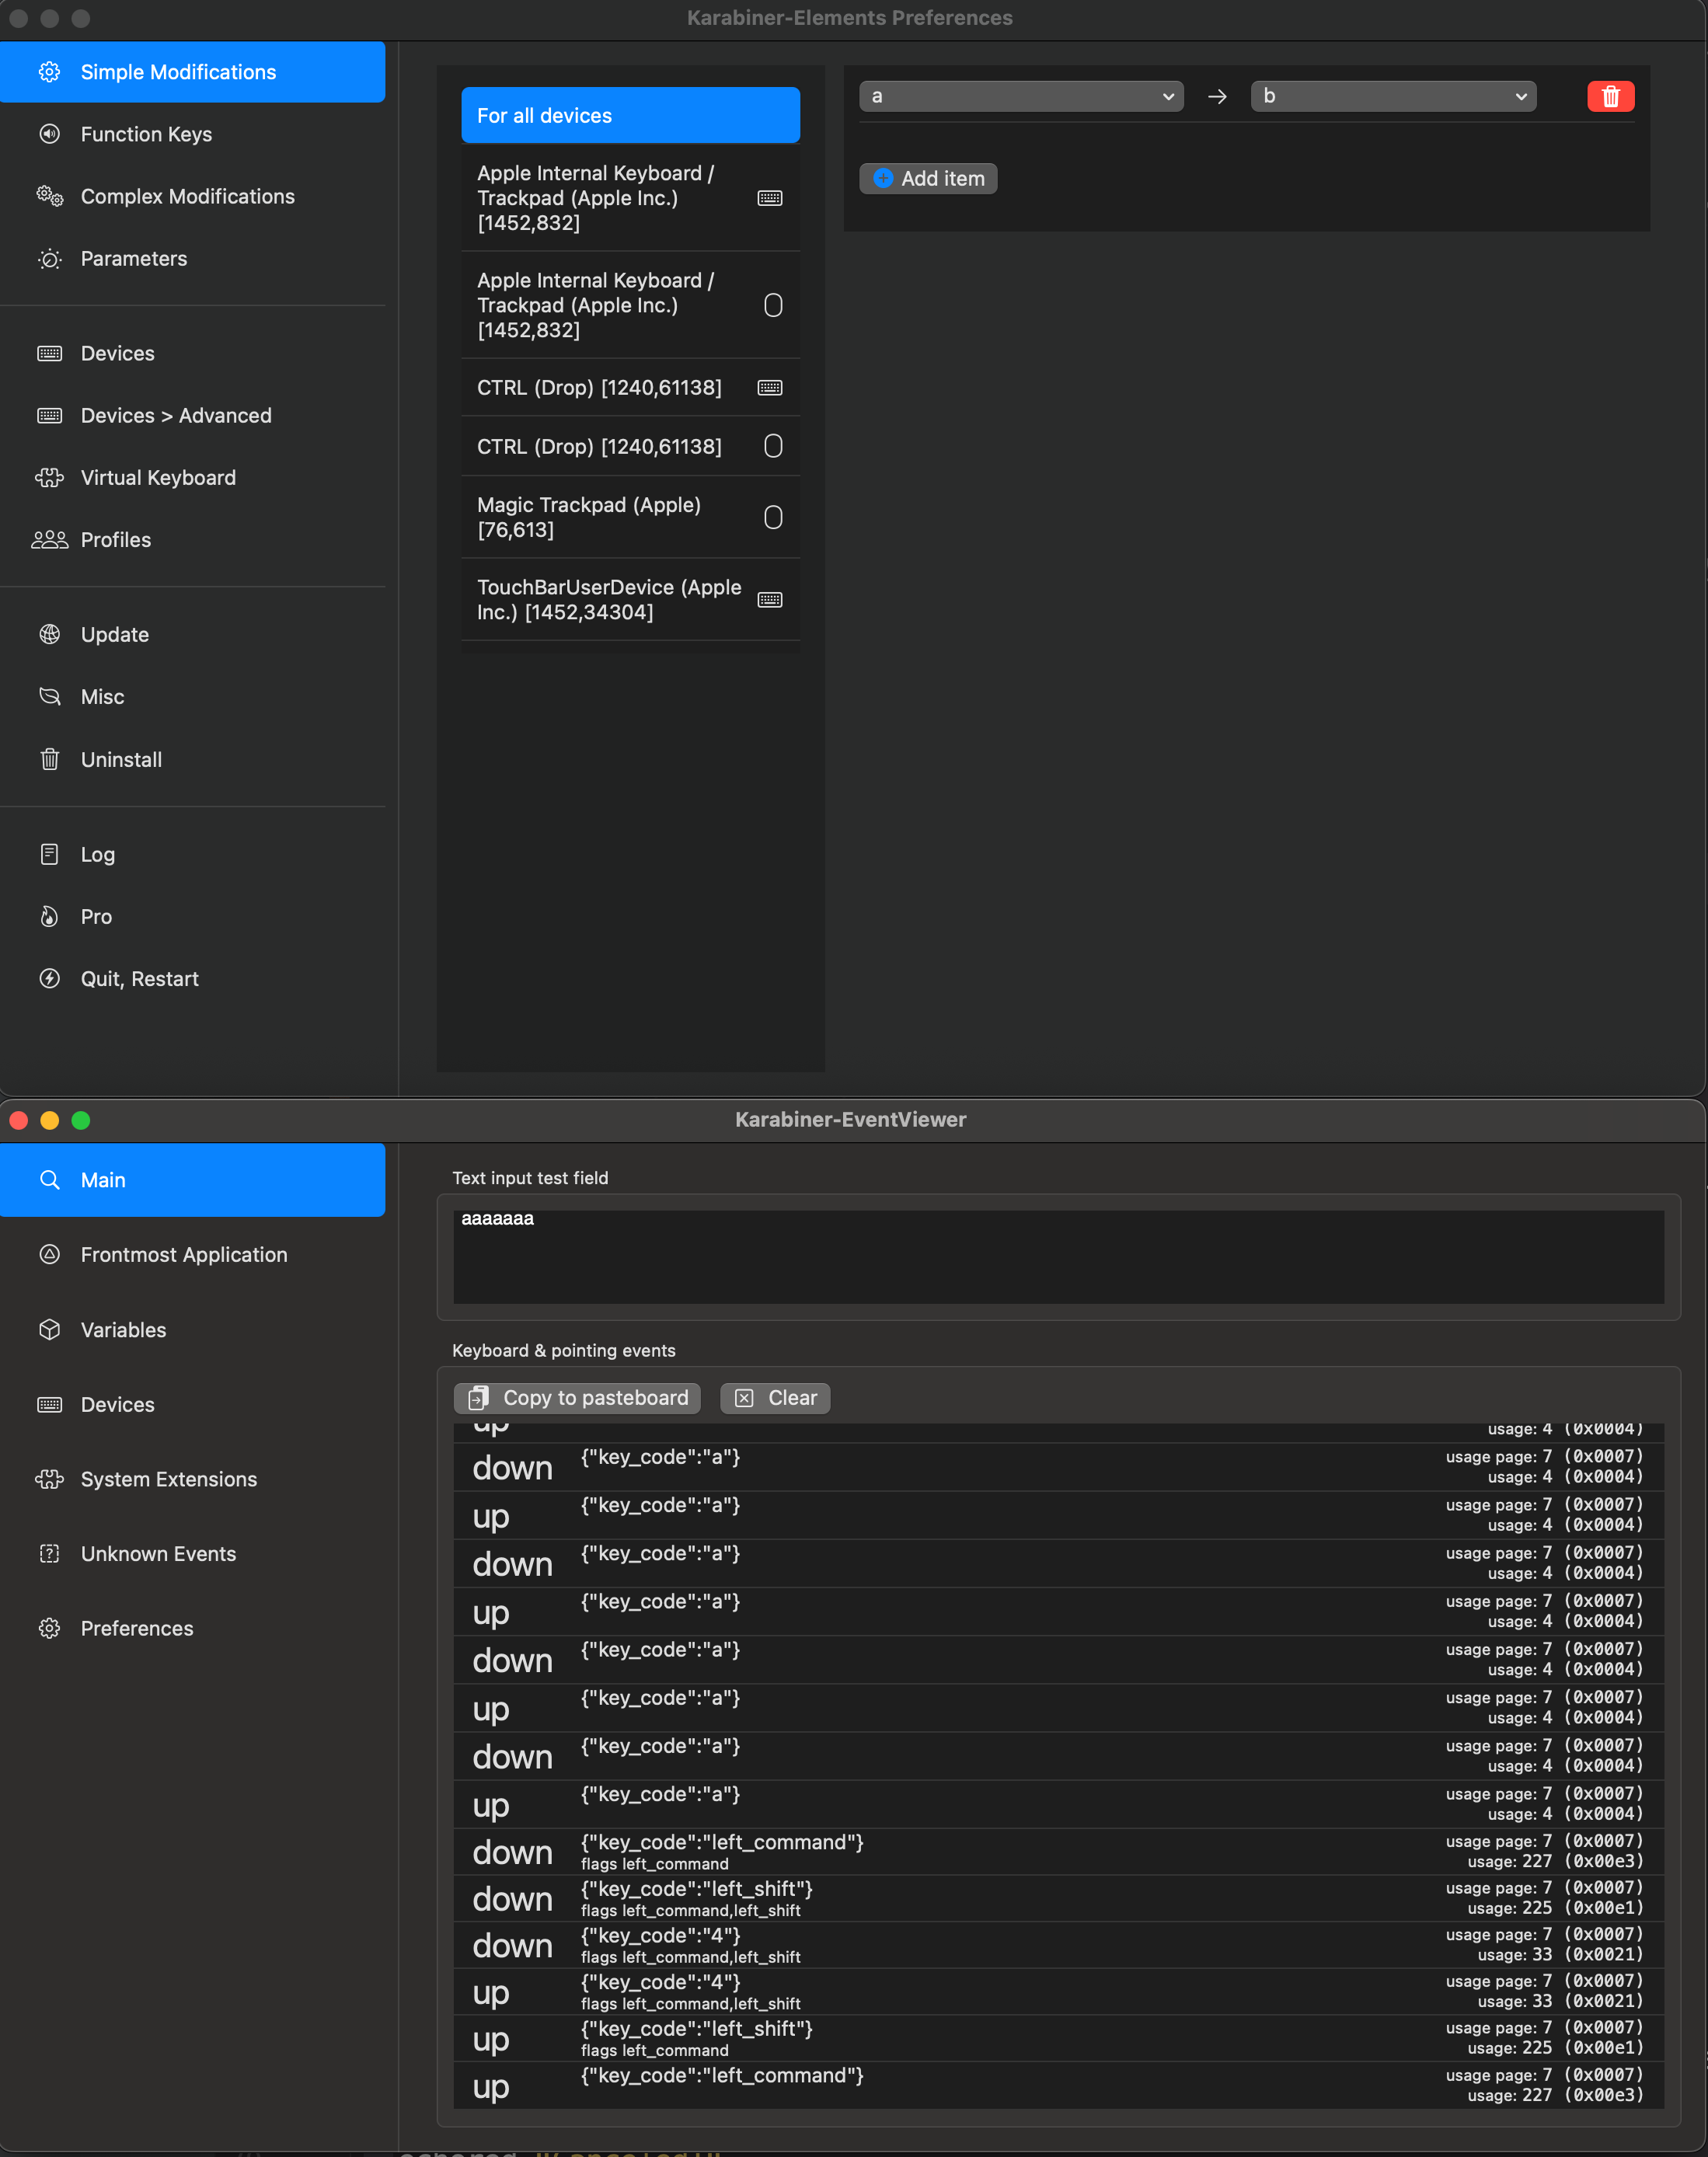Select Virtual Keyboard in the sidebar

click(x=157, y=477)
